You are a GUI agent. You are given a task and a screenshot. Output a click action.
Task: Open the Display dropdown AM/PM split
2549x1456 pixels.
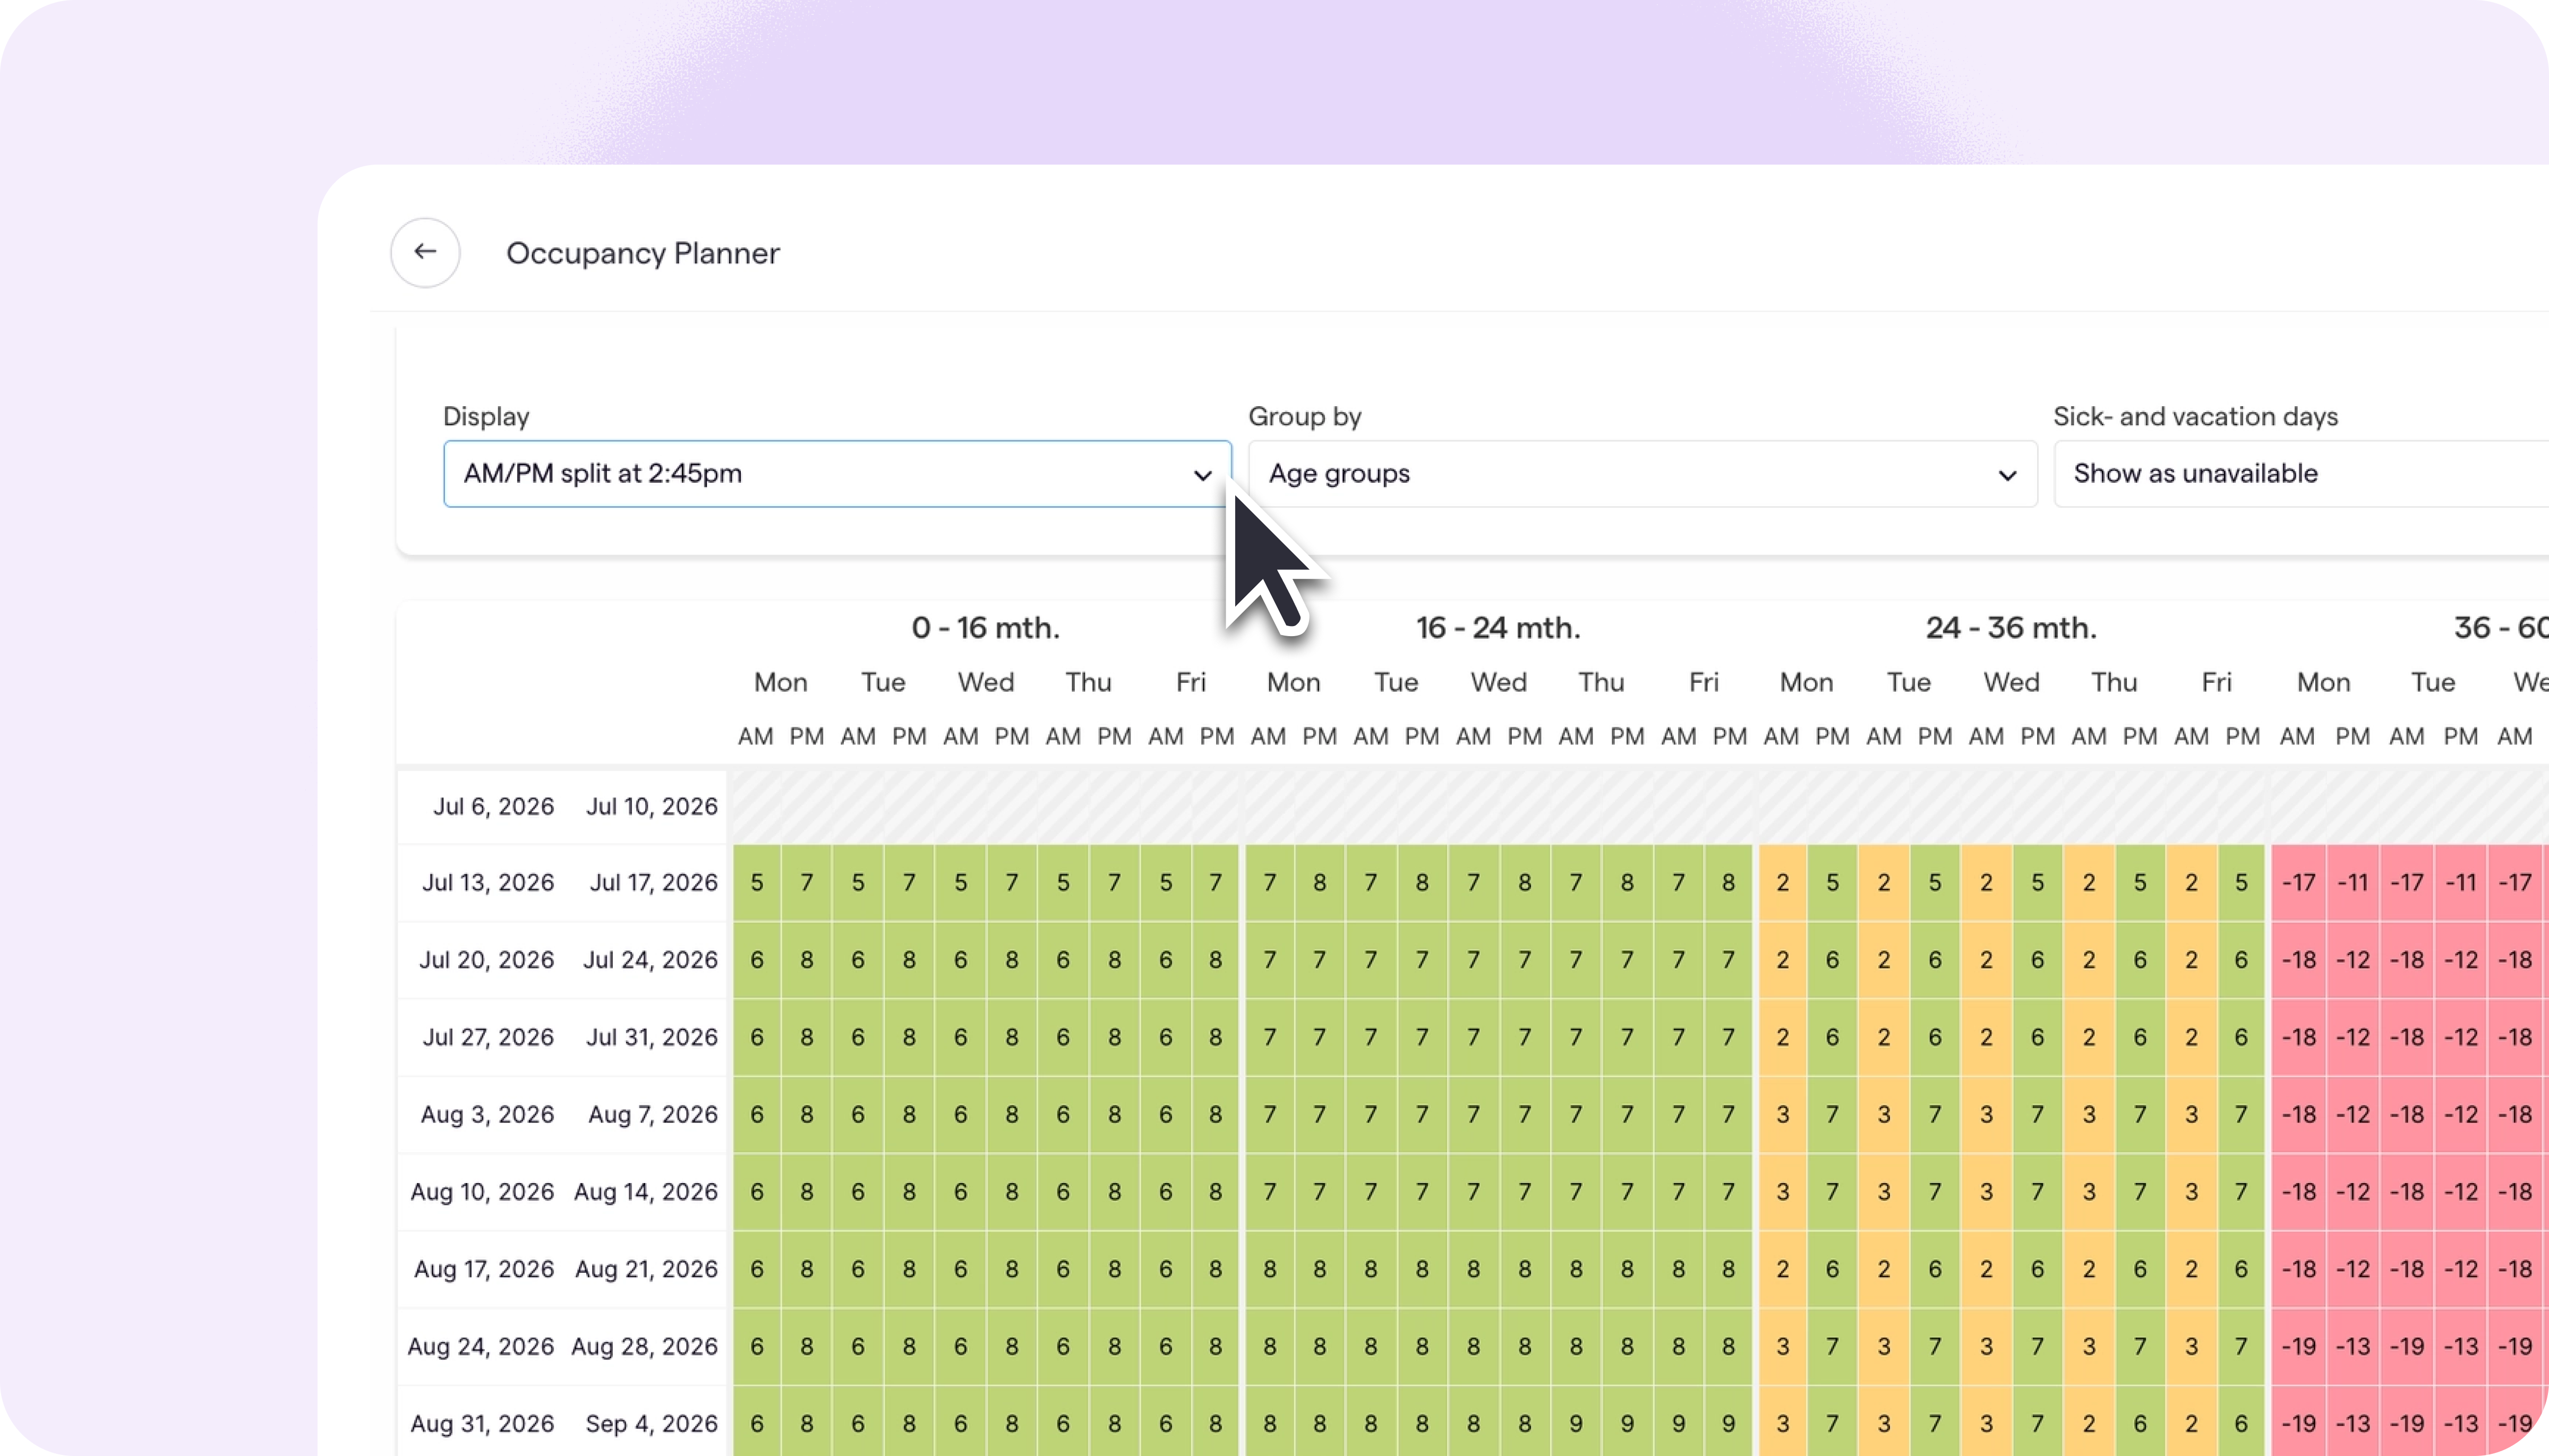pos(837,474)
